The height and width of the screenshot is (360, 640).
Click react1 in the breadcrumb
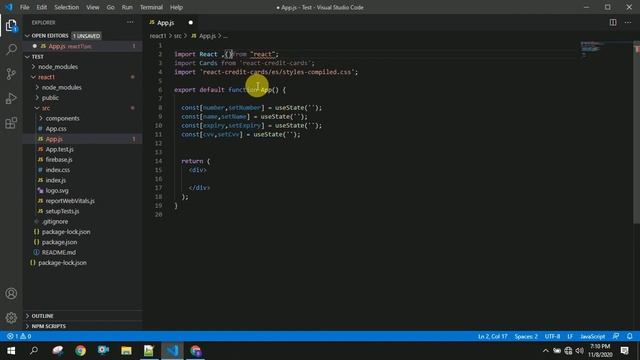click(158, 36)
